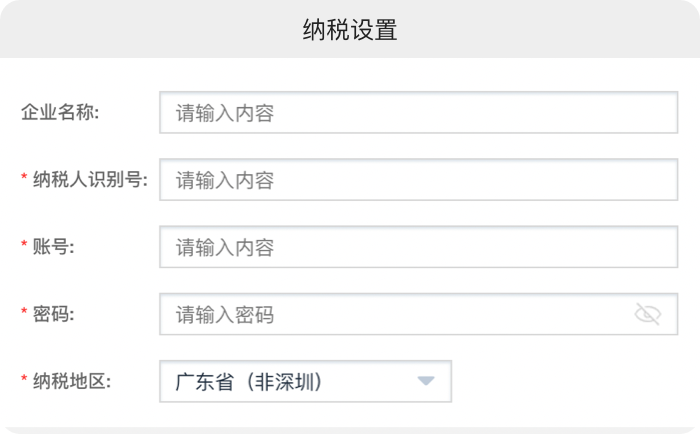This screenshot has width=700, height=434.
Task: Click the red asterisk before 纳税人识别号
Action: pyautogui.click(x=24, y=179)
